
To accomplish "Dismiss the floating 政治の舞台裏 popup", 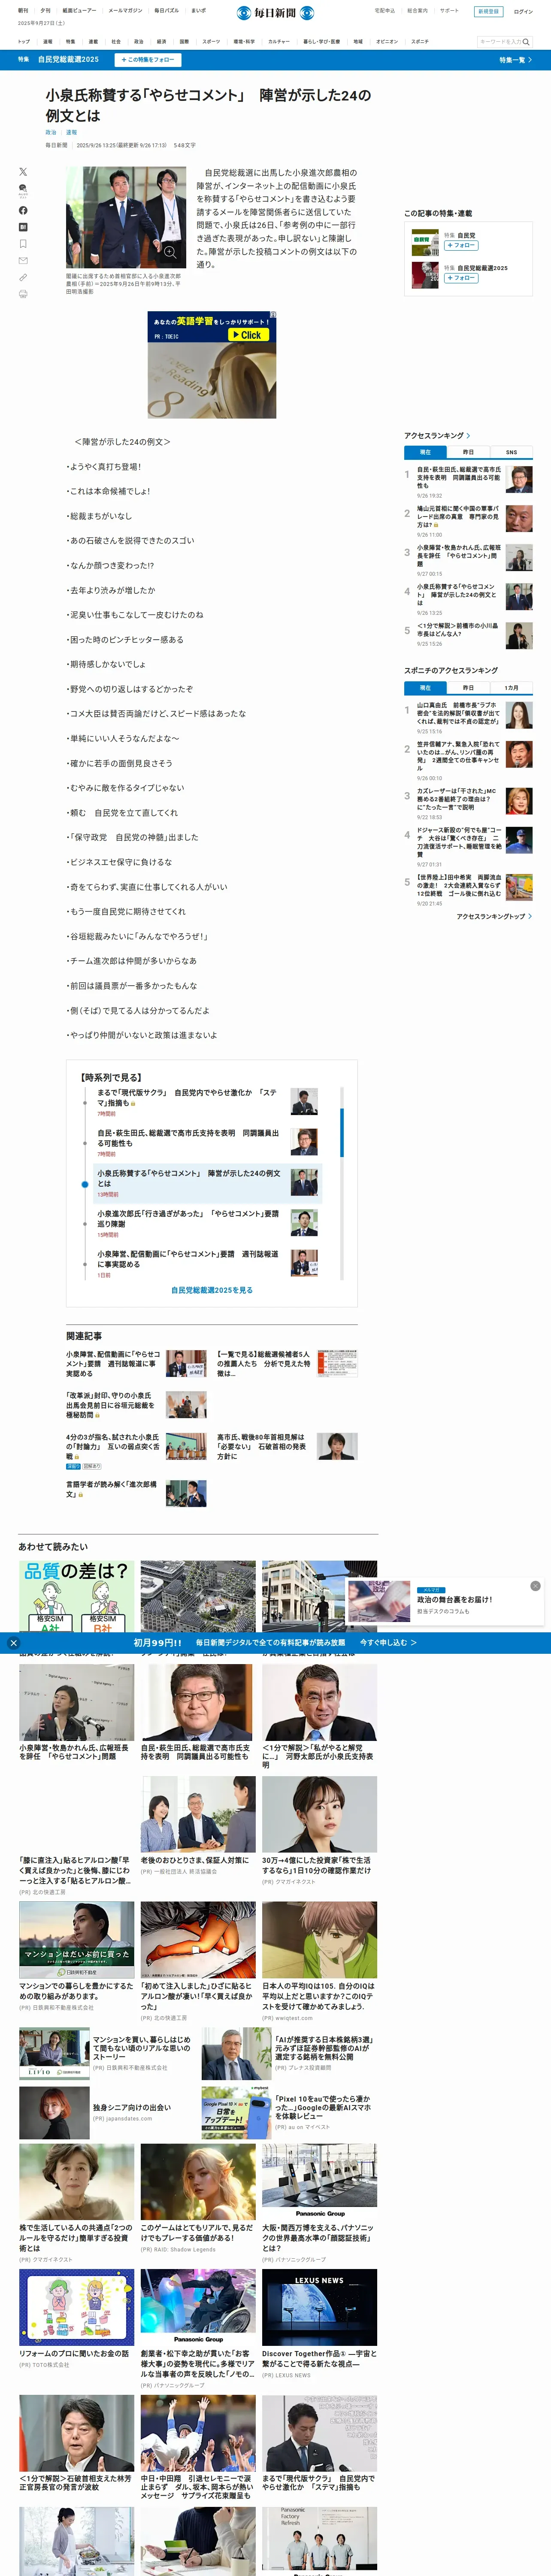I will point(535,1586).
